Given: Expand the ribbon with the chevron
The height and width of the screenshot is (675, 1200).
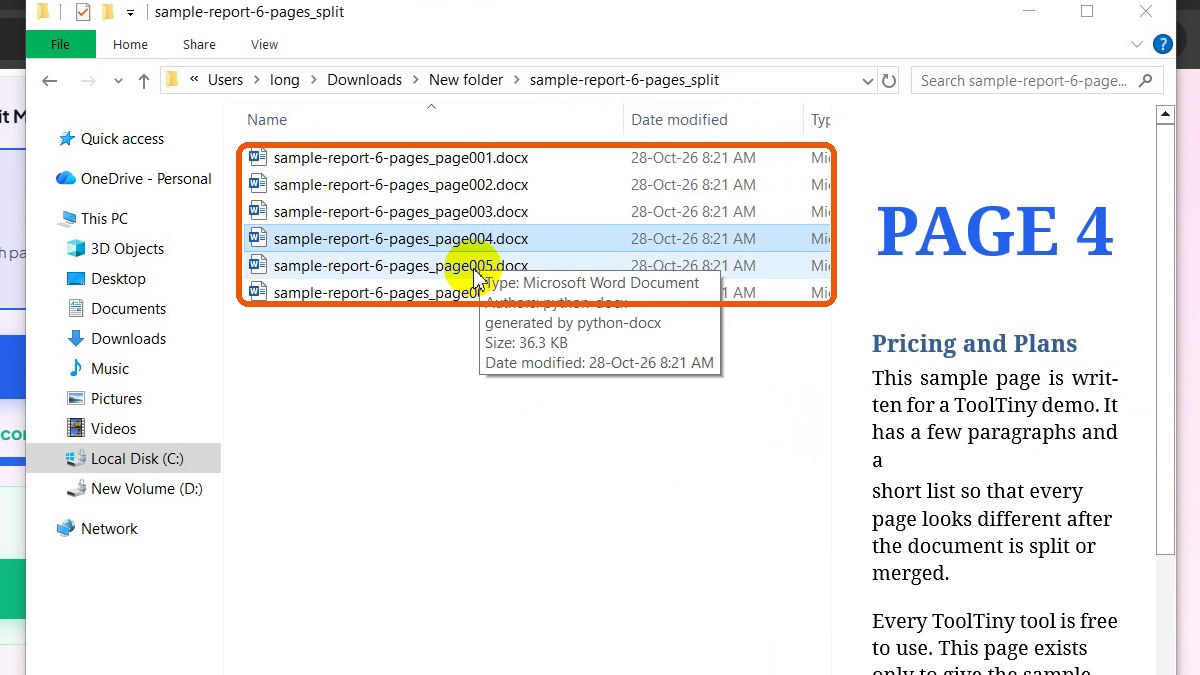Looking at the screenshot, I should (x=1136, y=44).
